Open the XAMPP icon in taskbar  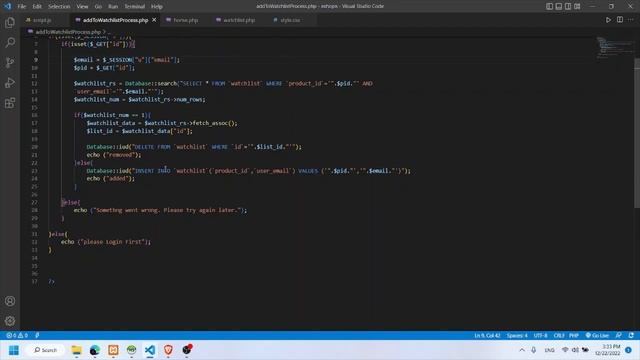point(113,350)
